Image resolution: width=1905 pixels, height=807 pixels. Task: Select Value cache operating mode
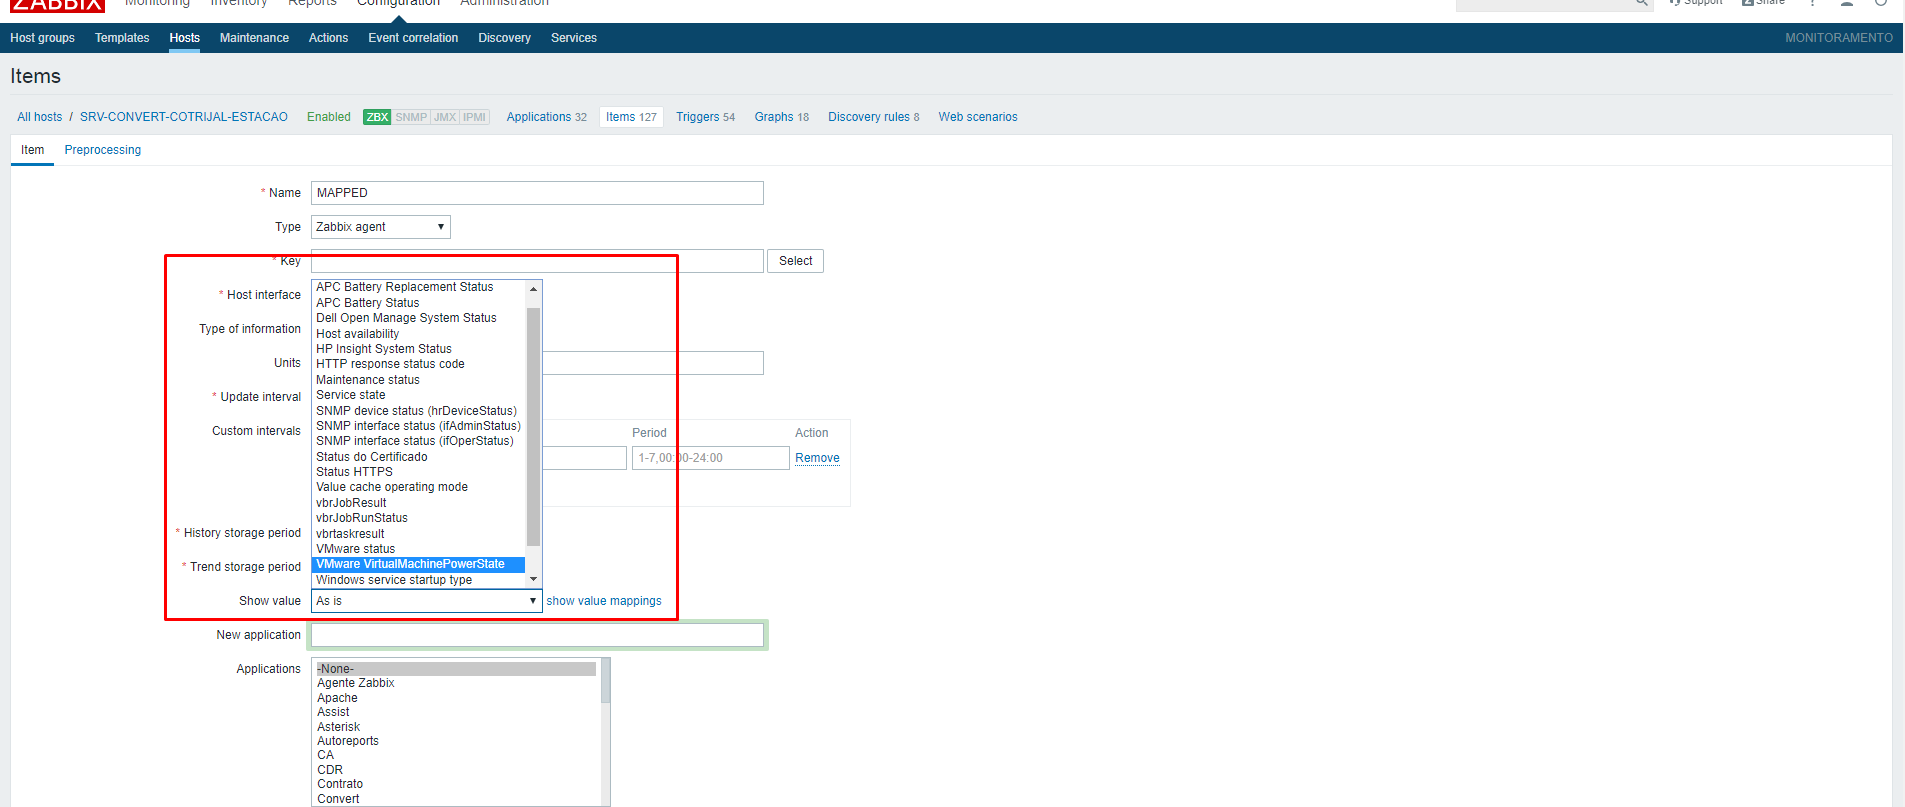pos(419,487)
